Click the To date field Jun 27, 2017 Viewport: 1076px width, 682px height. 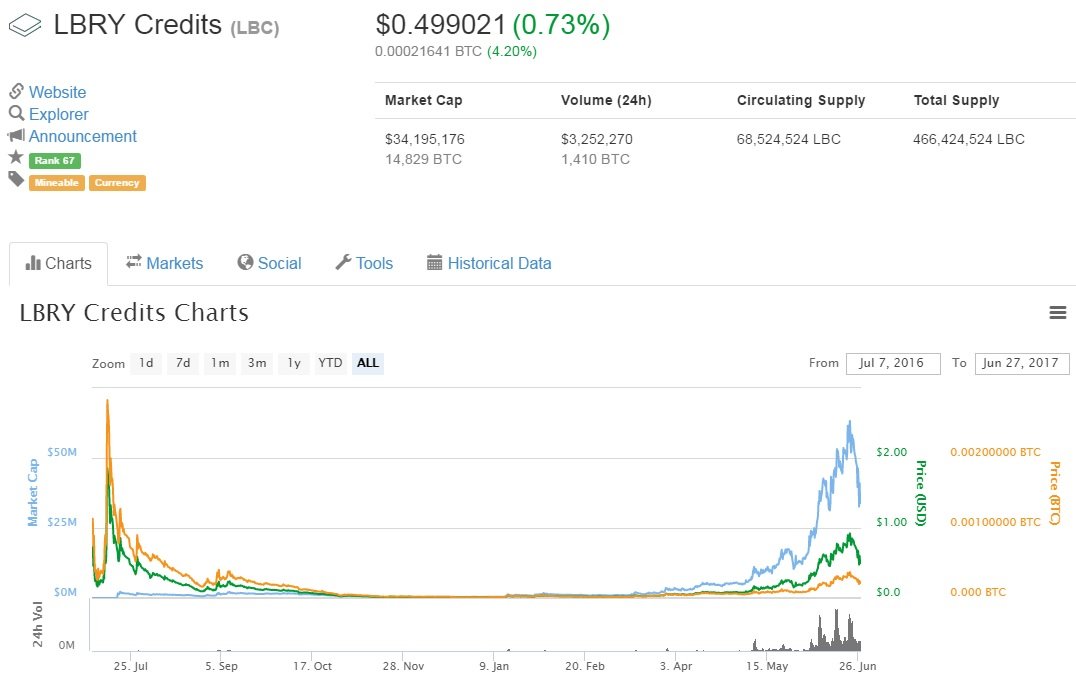[x=1022, y=363]
